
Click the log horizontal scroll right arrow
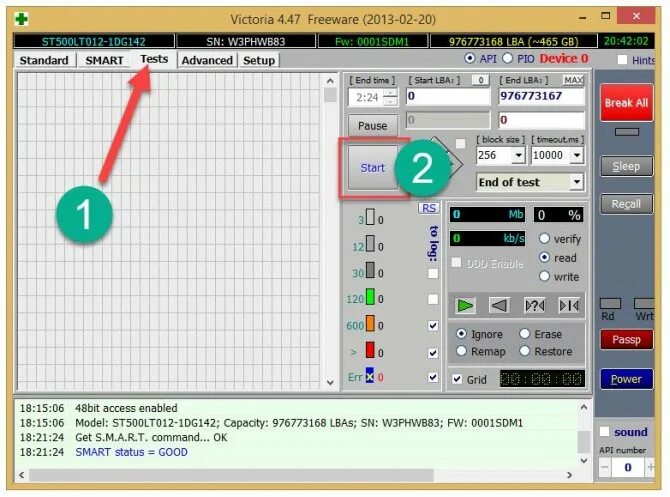(x=569, y=475)
